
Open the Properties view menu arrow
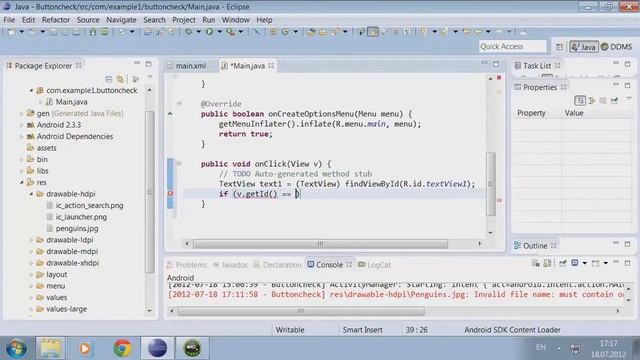click(629, 99)
